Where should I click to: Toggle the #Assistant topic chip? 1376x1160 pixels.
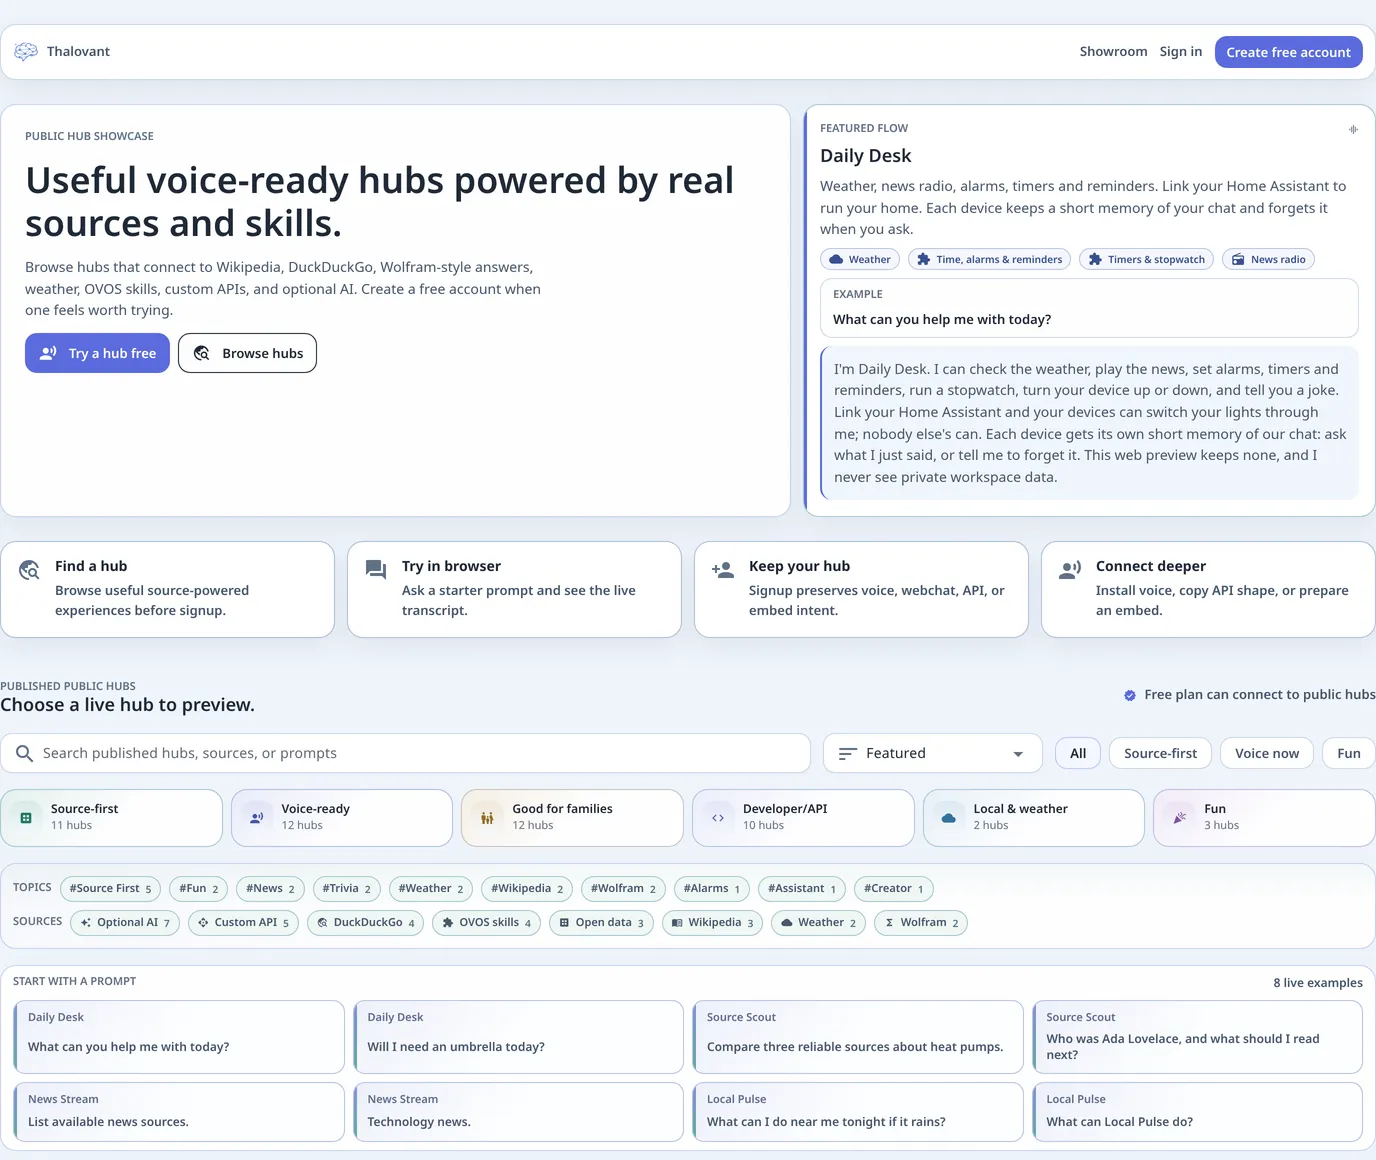801,889
